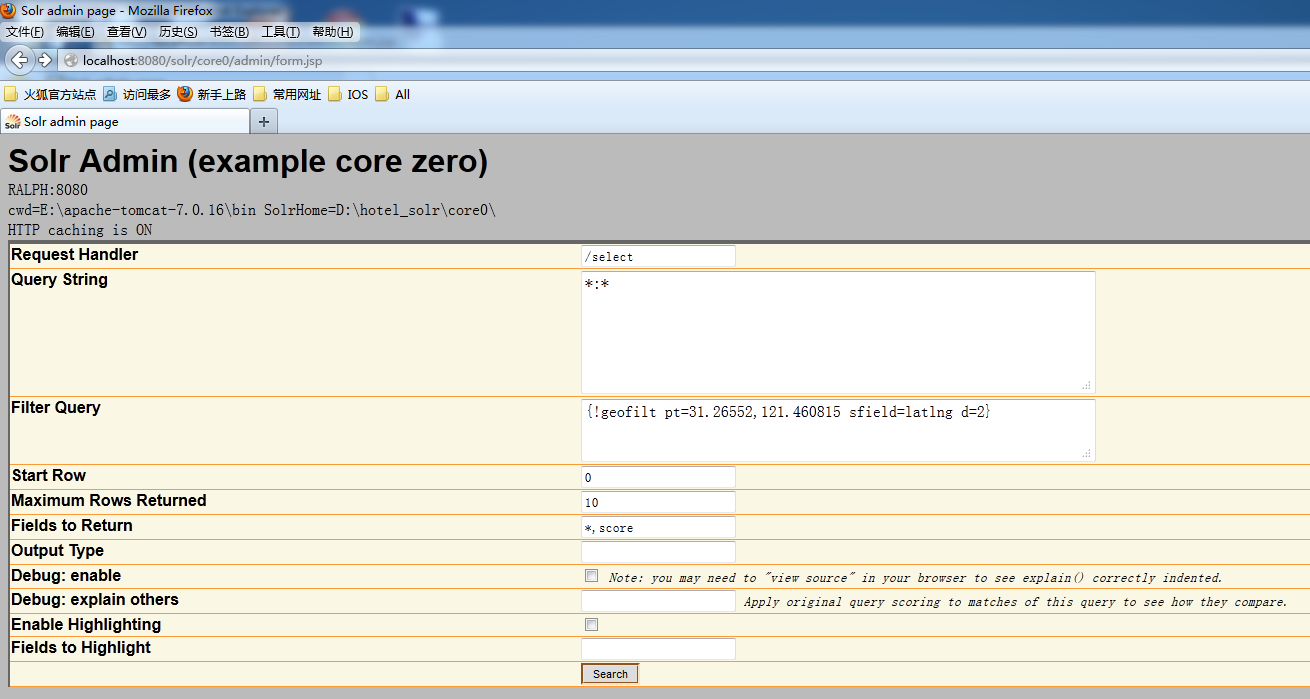Click the Output Type input field
1310x699 pixels.
658,552
